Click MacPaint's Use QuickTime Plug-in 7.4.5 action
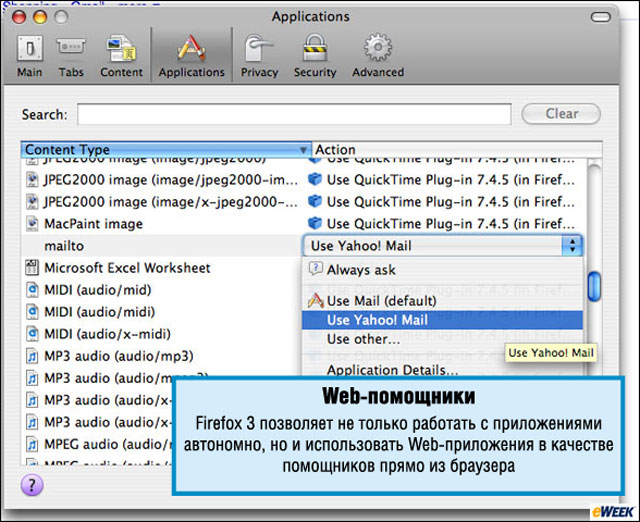This screenshot has width=640, height=522. click(451, 224)
